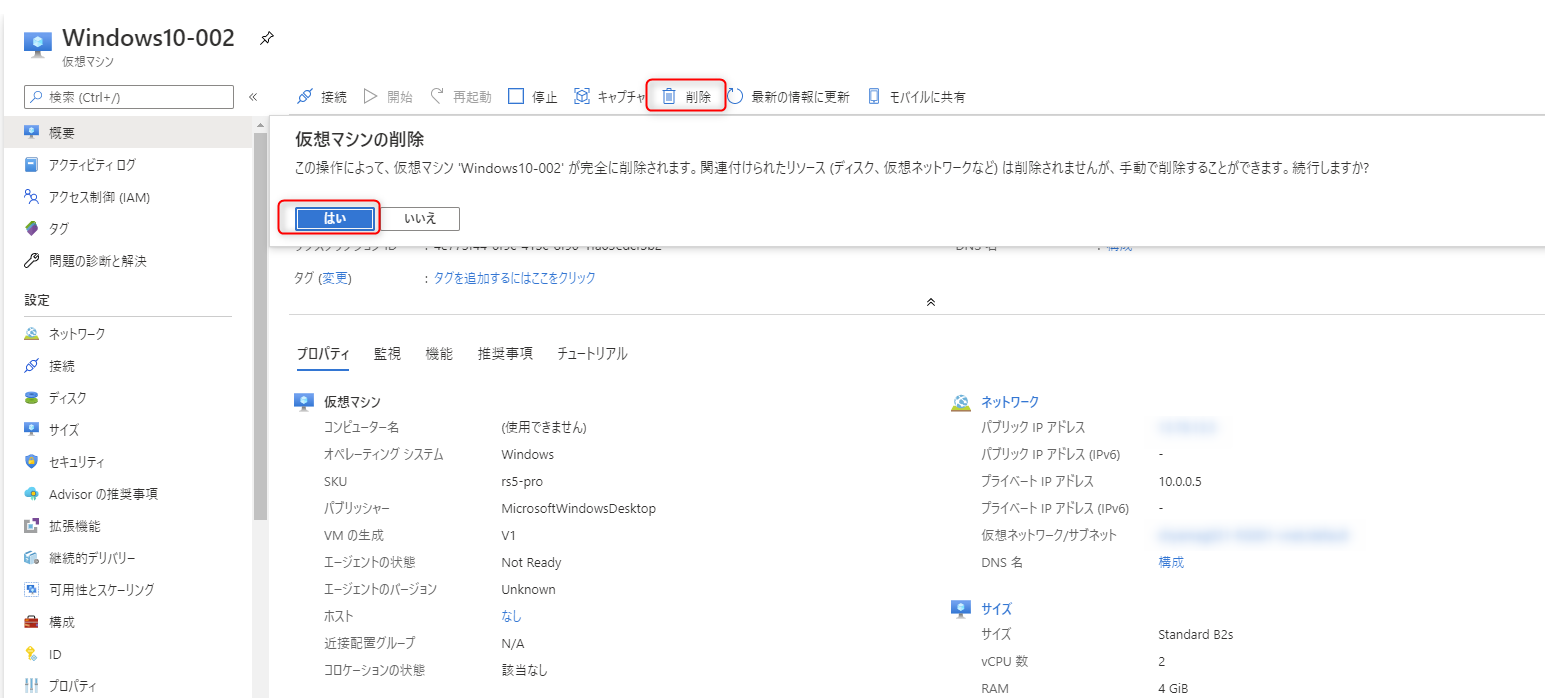
Task: Click タグを追加するにはここをクリック link
Action: pos(514,278)
